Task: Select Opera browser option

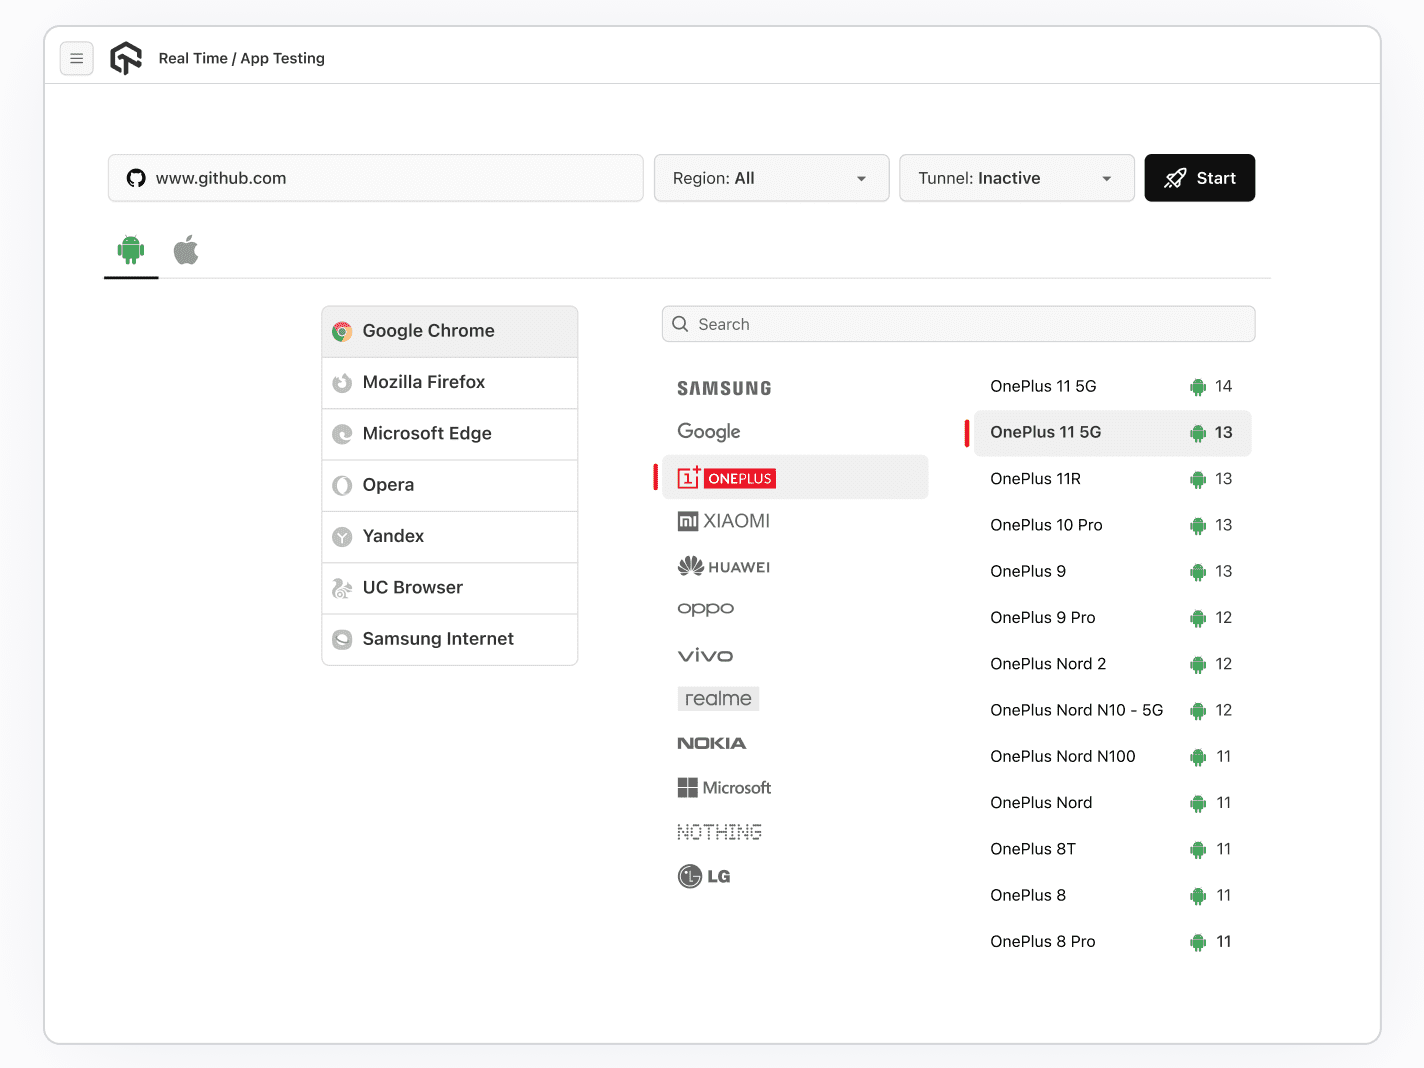Action: [449, 485]
